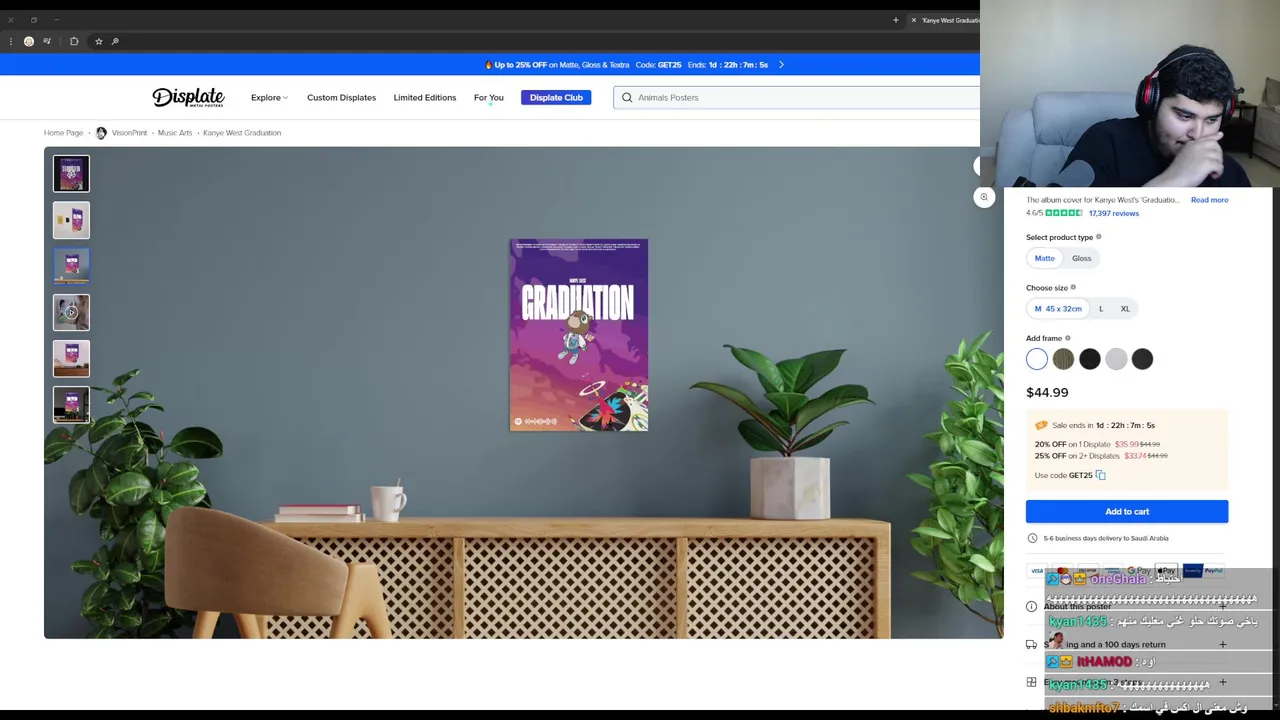The width and height of the screenshot is (1280, 720).
Task: Click the Graduation poster on the wall
Action: (x=579, y=335)
